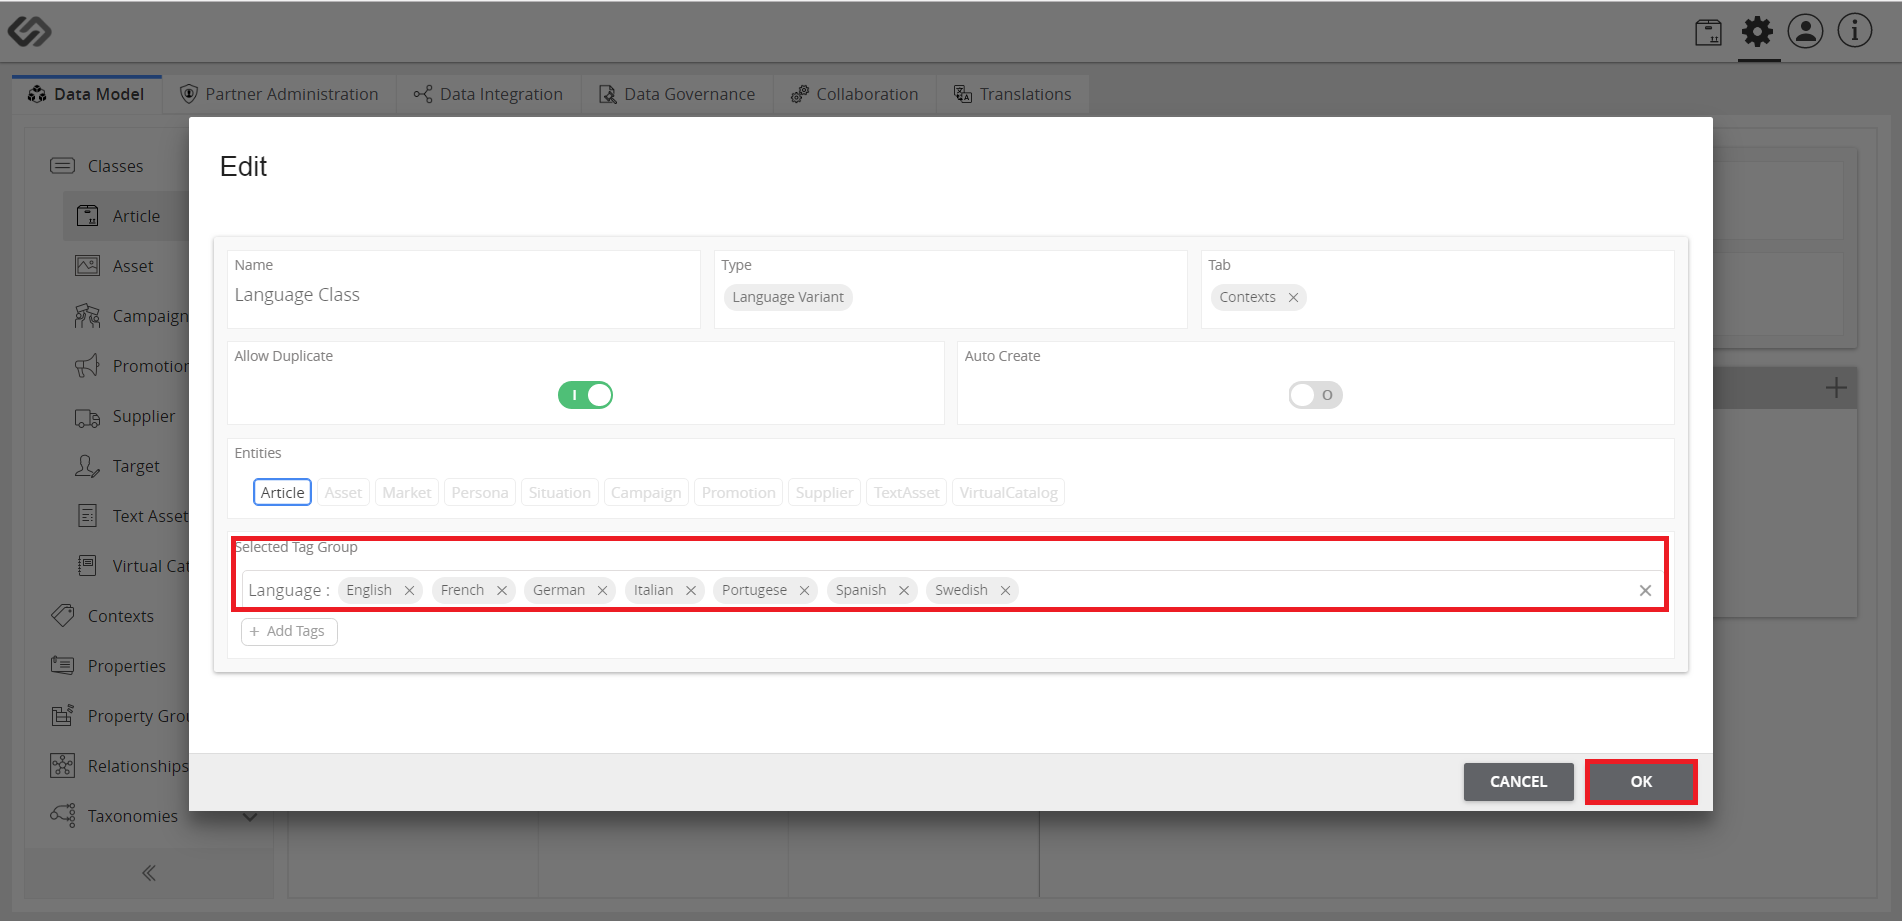Turn off Allow Duplicate toggle
1902x921 pixels.
(x=585, y=395)
